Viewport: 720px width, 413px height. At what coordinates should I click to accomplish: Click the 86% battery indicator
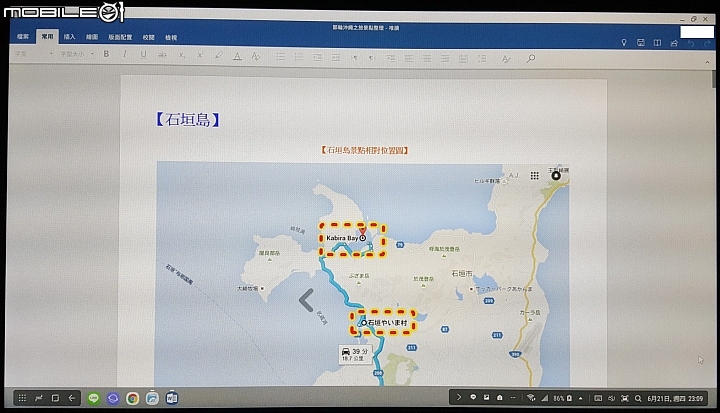click(x=562, y=398)
